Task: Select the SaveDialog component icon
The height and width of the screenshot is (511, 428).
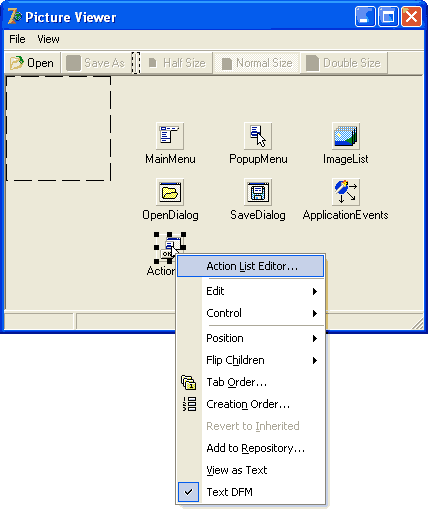Action: (258, 192)
